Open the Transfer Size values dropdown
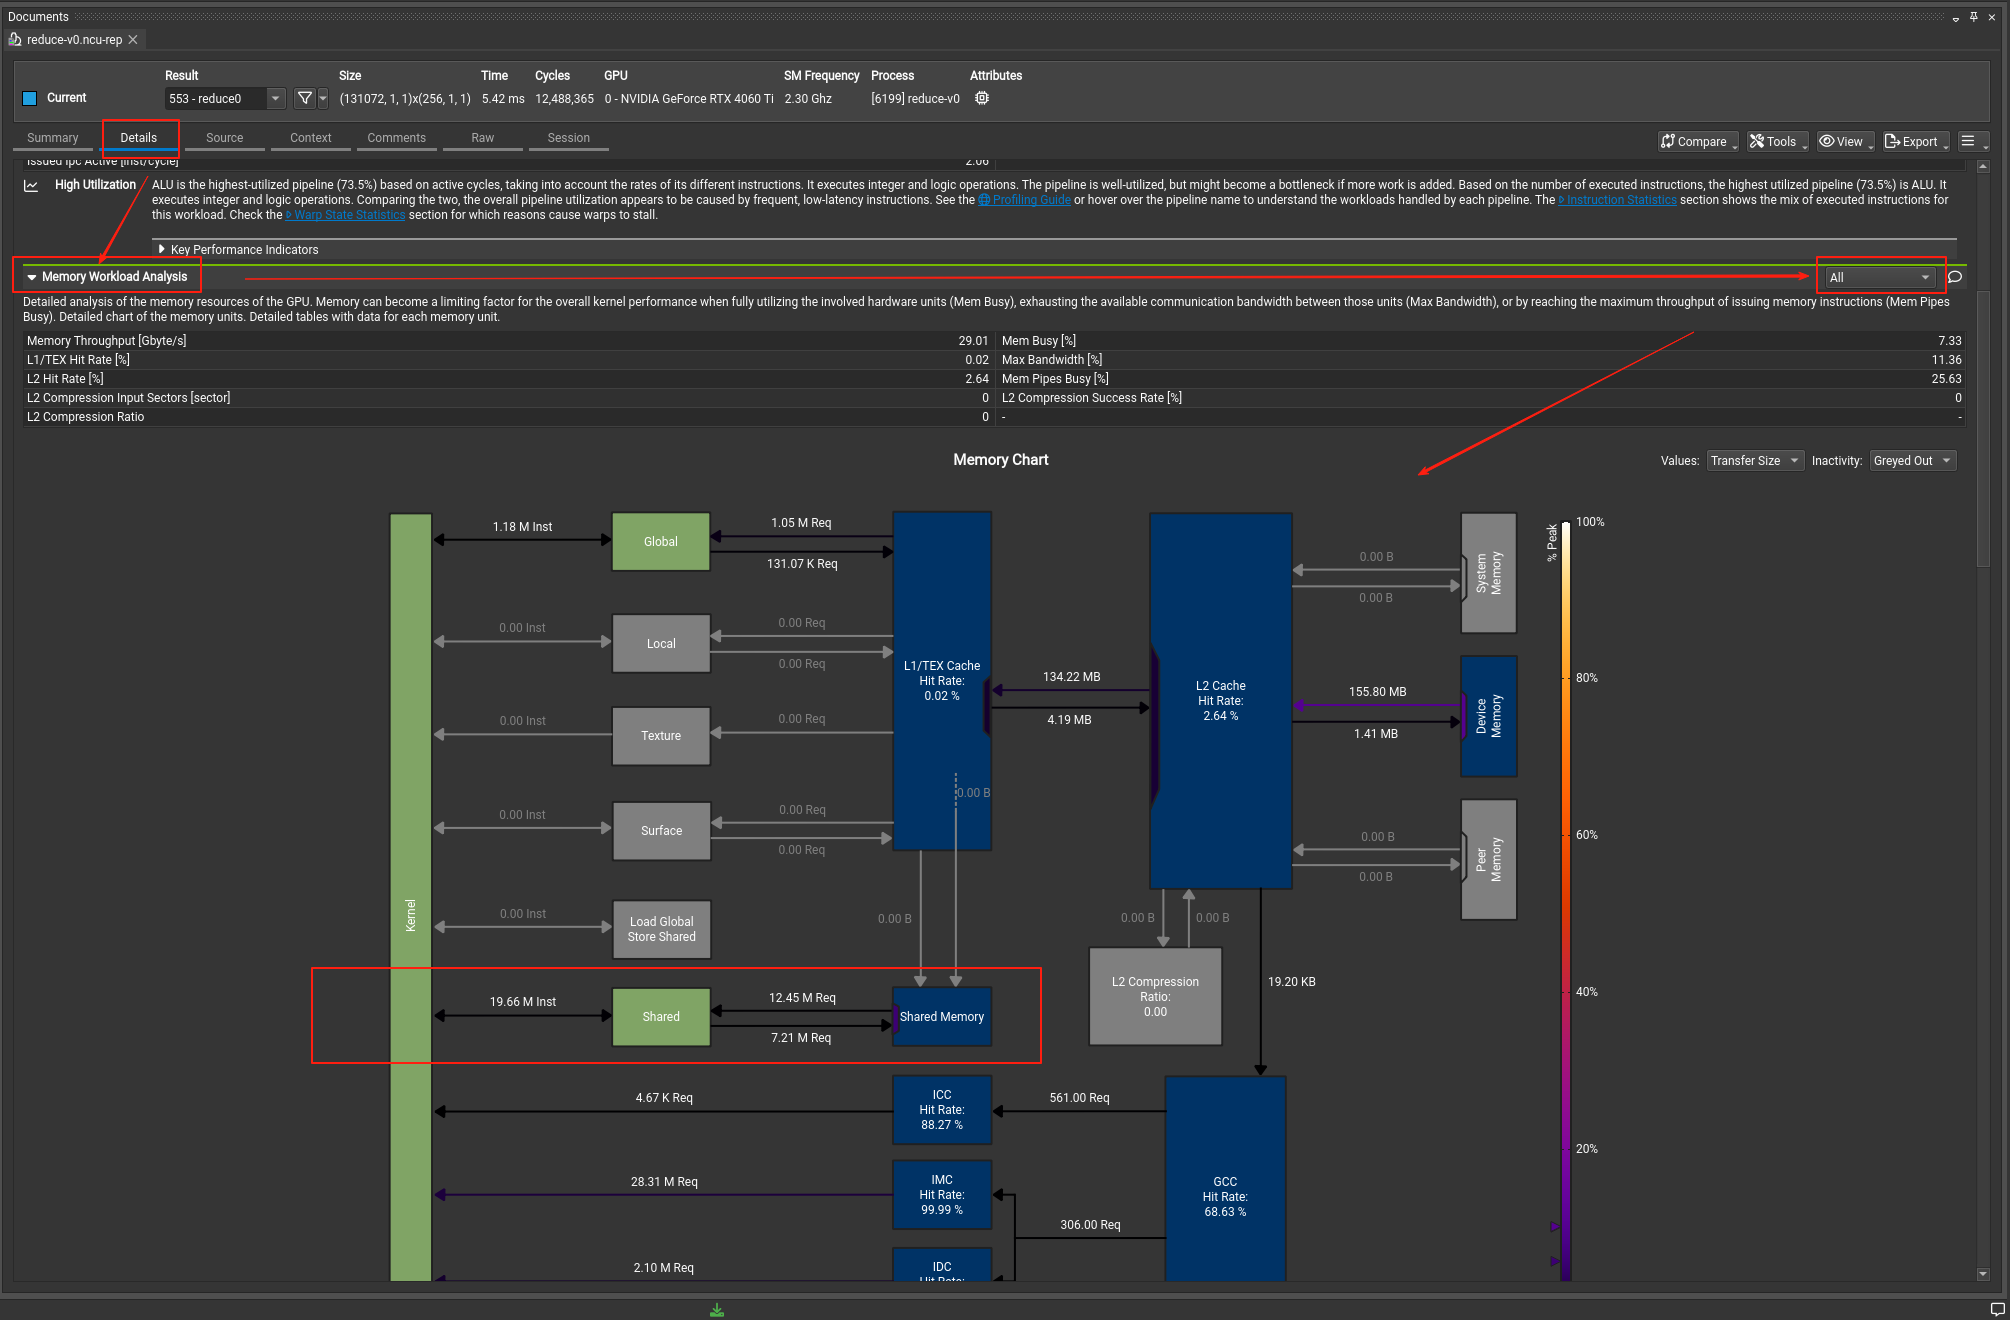 click(1754, 460)
